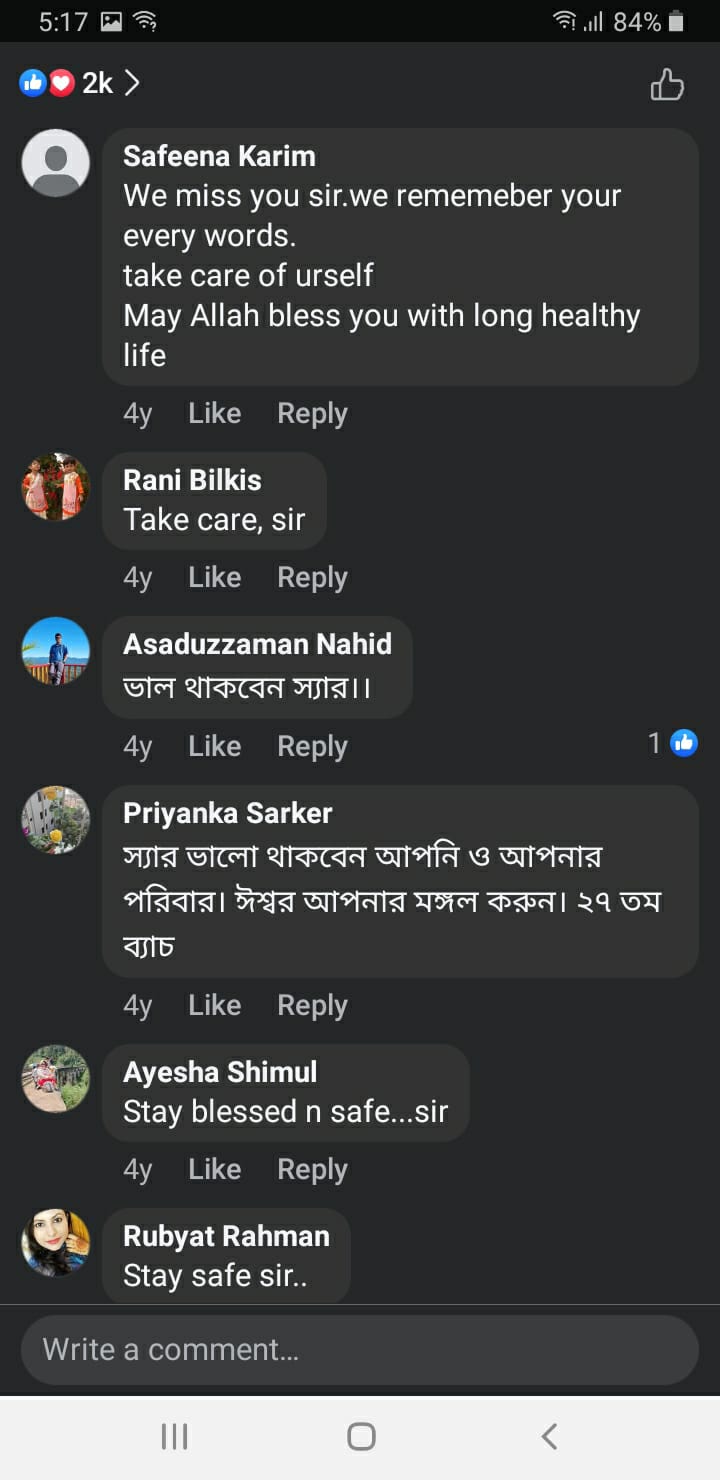Open Ayesha Shimul's profile picture
This screenshot has height=1480, width=720.
[56, 1079]
